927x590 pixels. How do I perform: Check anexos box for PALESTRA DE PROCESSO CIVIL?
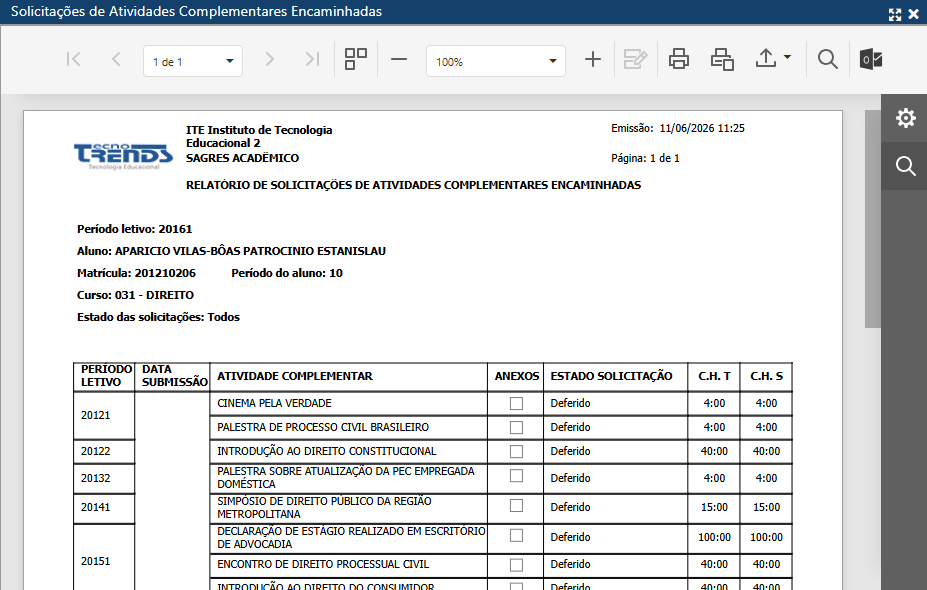tap(516, 427)
